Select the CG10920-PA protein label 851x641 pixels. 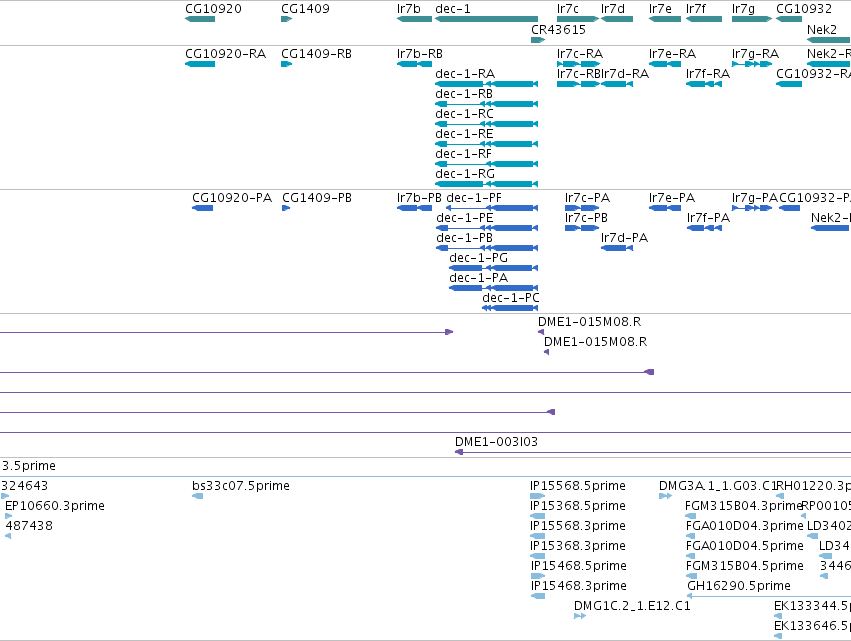click(232, 198)
